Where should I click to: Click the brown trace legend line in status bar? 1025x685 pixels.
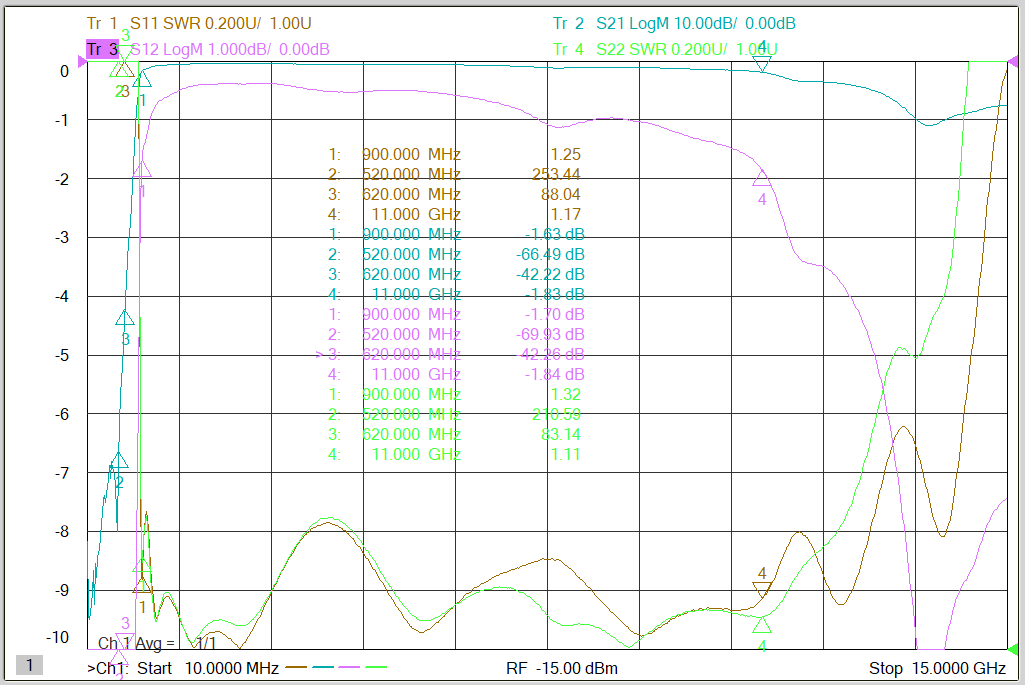click(296, 667)
